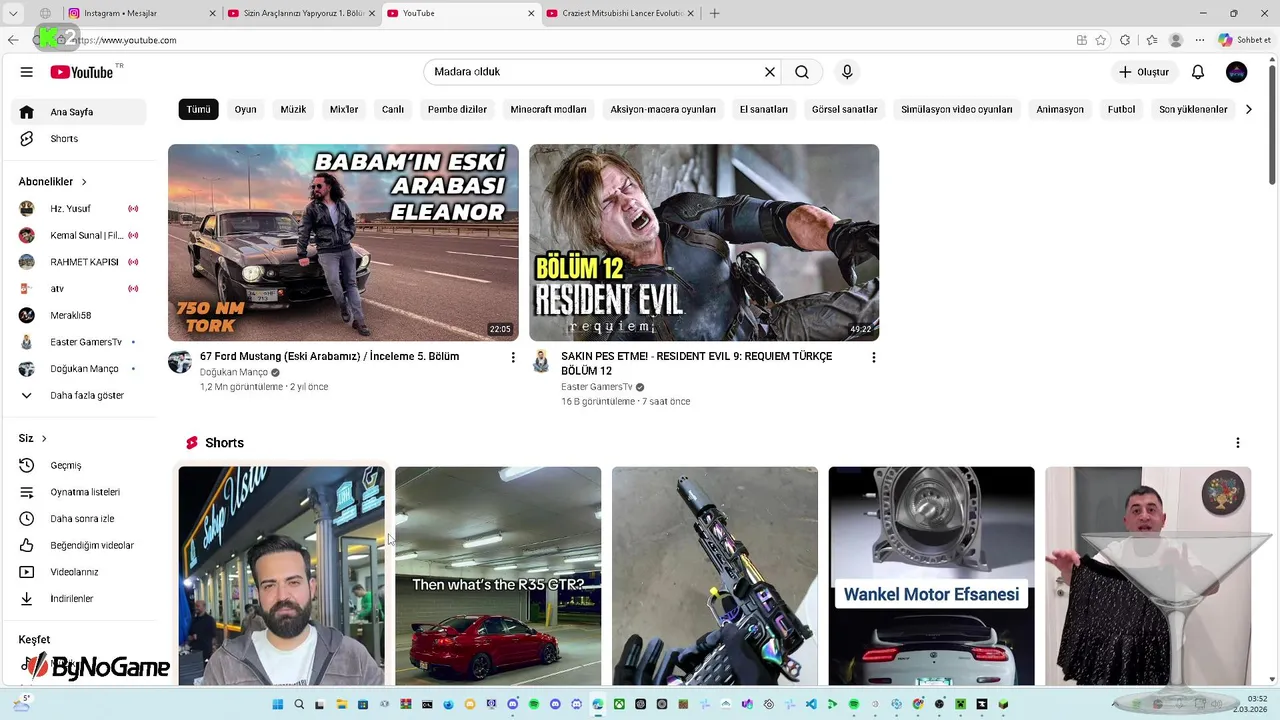The image size is (1280, 720).
Task: Open the R35 GTR short
Action: pos(498,576)
